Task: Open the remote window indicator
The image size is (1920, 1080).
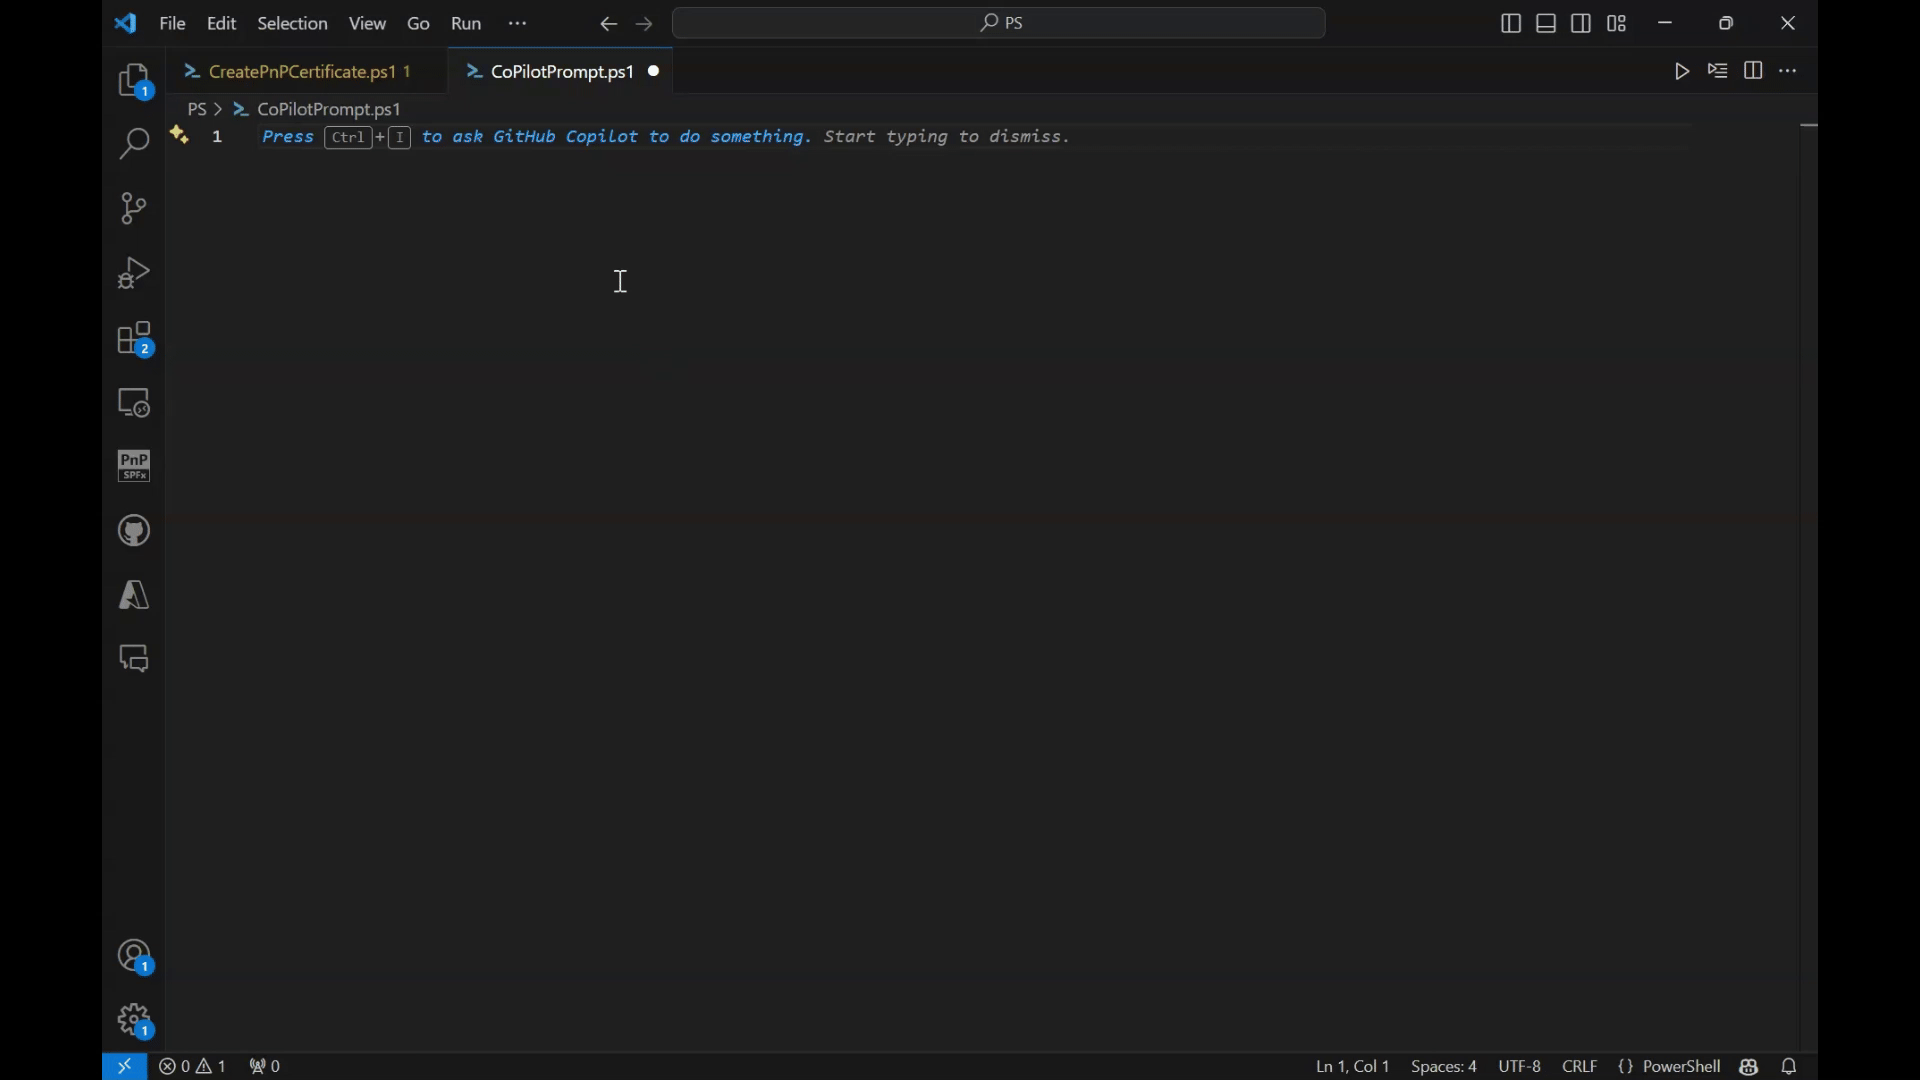Action: 125,1067
